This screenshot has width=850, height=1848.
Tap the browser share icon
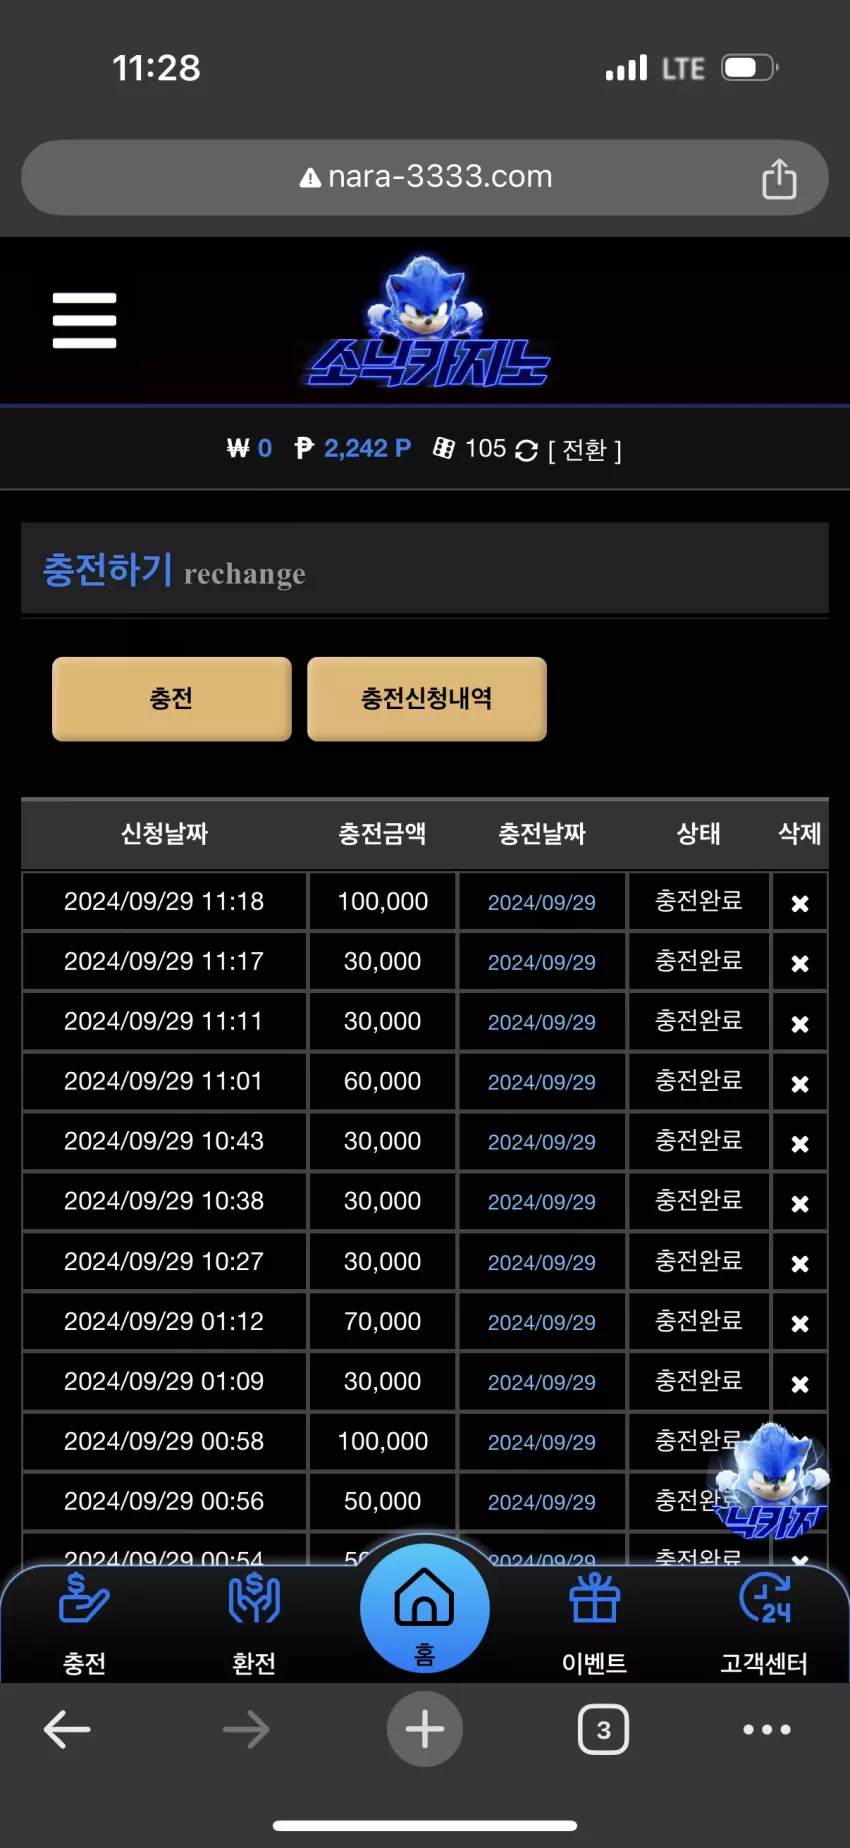point(779,178)
